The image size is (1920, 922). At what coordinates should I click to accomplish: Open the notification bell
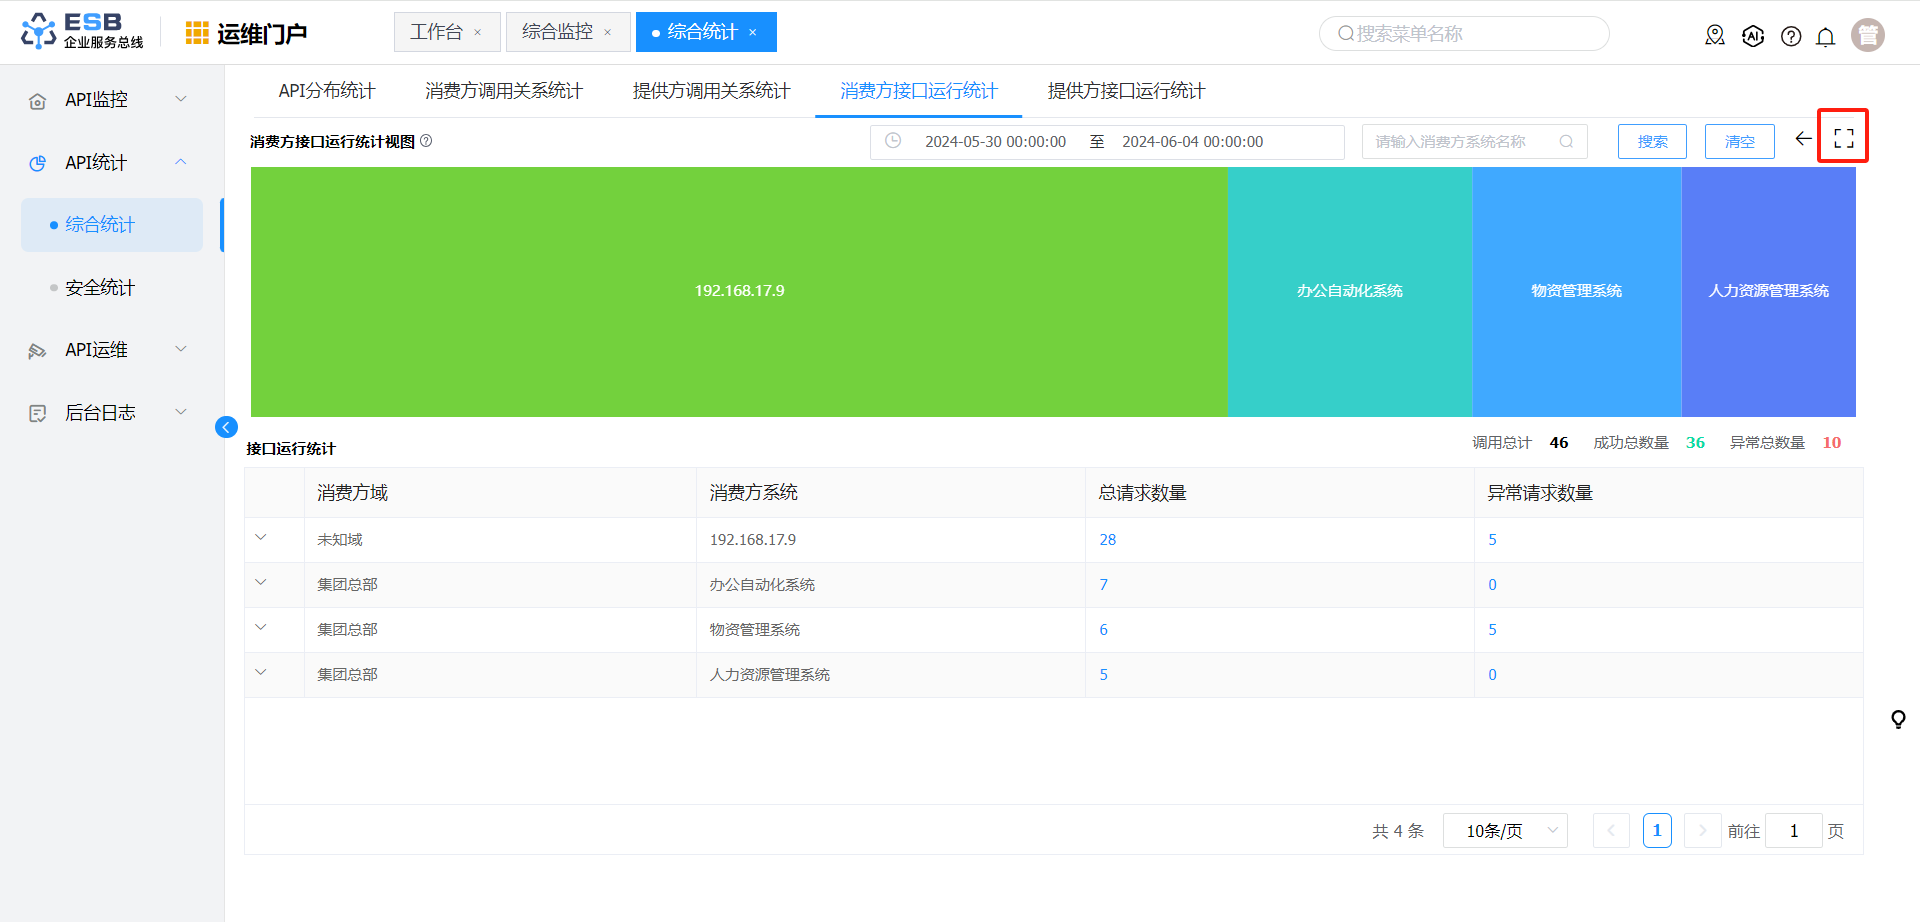tap(1825, 37)
